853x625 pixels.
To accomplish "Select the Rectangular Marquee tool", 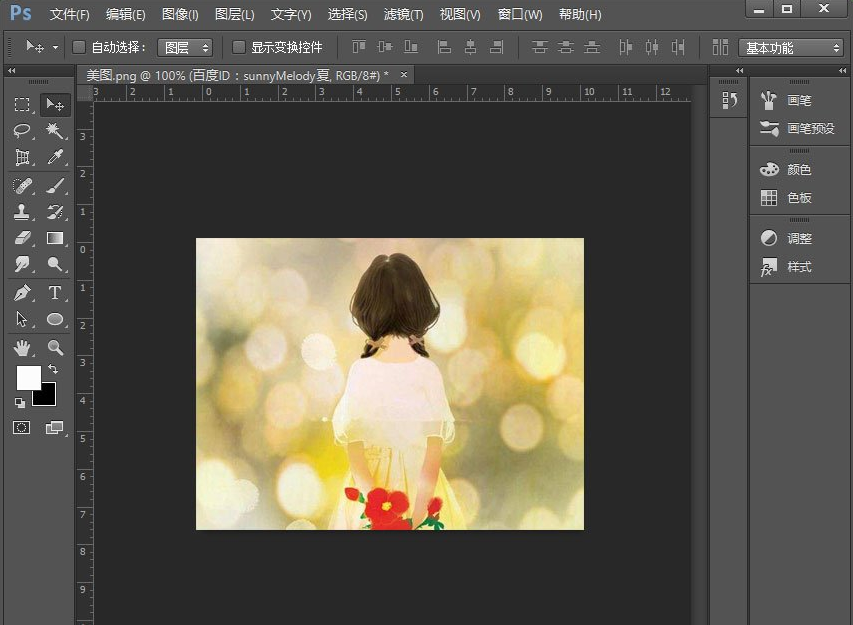I will pos(22,105).
